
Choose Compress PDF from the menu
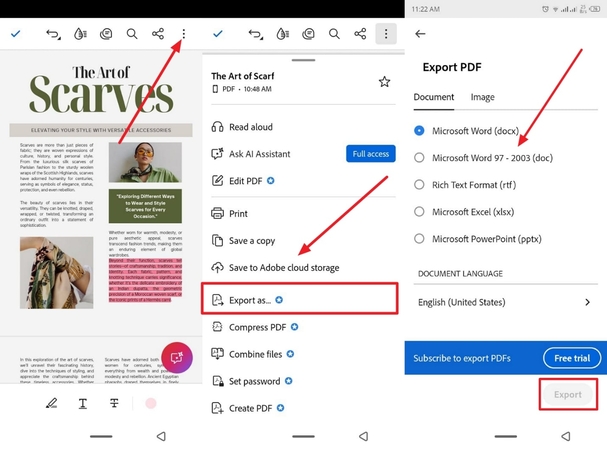[x=303, y=327]
